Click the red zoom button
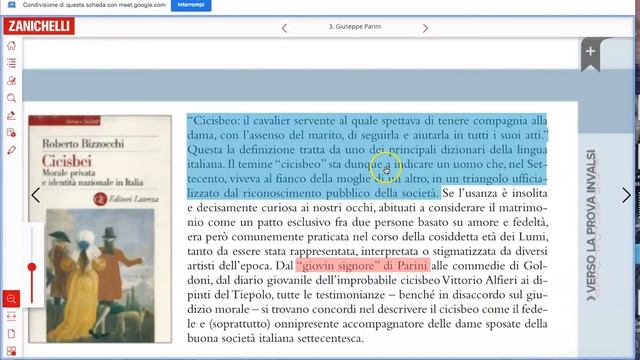Viewport: 640px width, 360px height. coord(11,299)
